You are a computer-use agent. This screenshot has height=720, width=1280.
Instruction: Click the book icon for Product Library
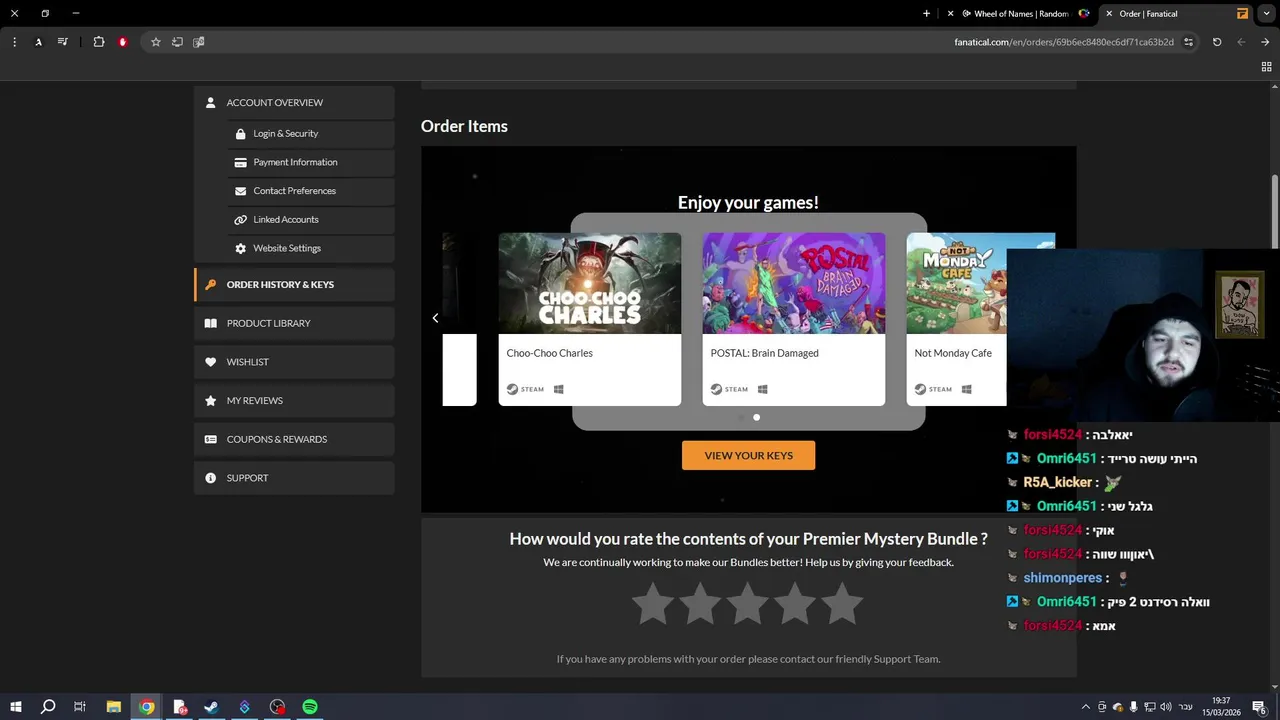(210, 323)
